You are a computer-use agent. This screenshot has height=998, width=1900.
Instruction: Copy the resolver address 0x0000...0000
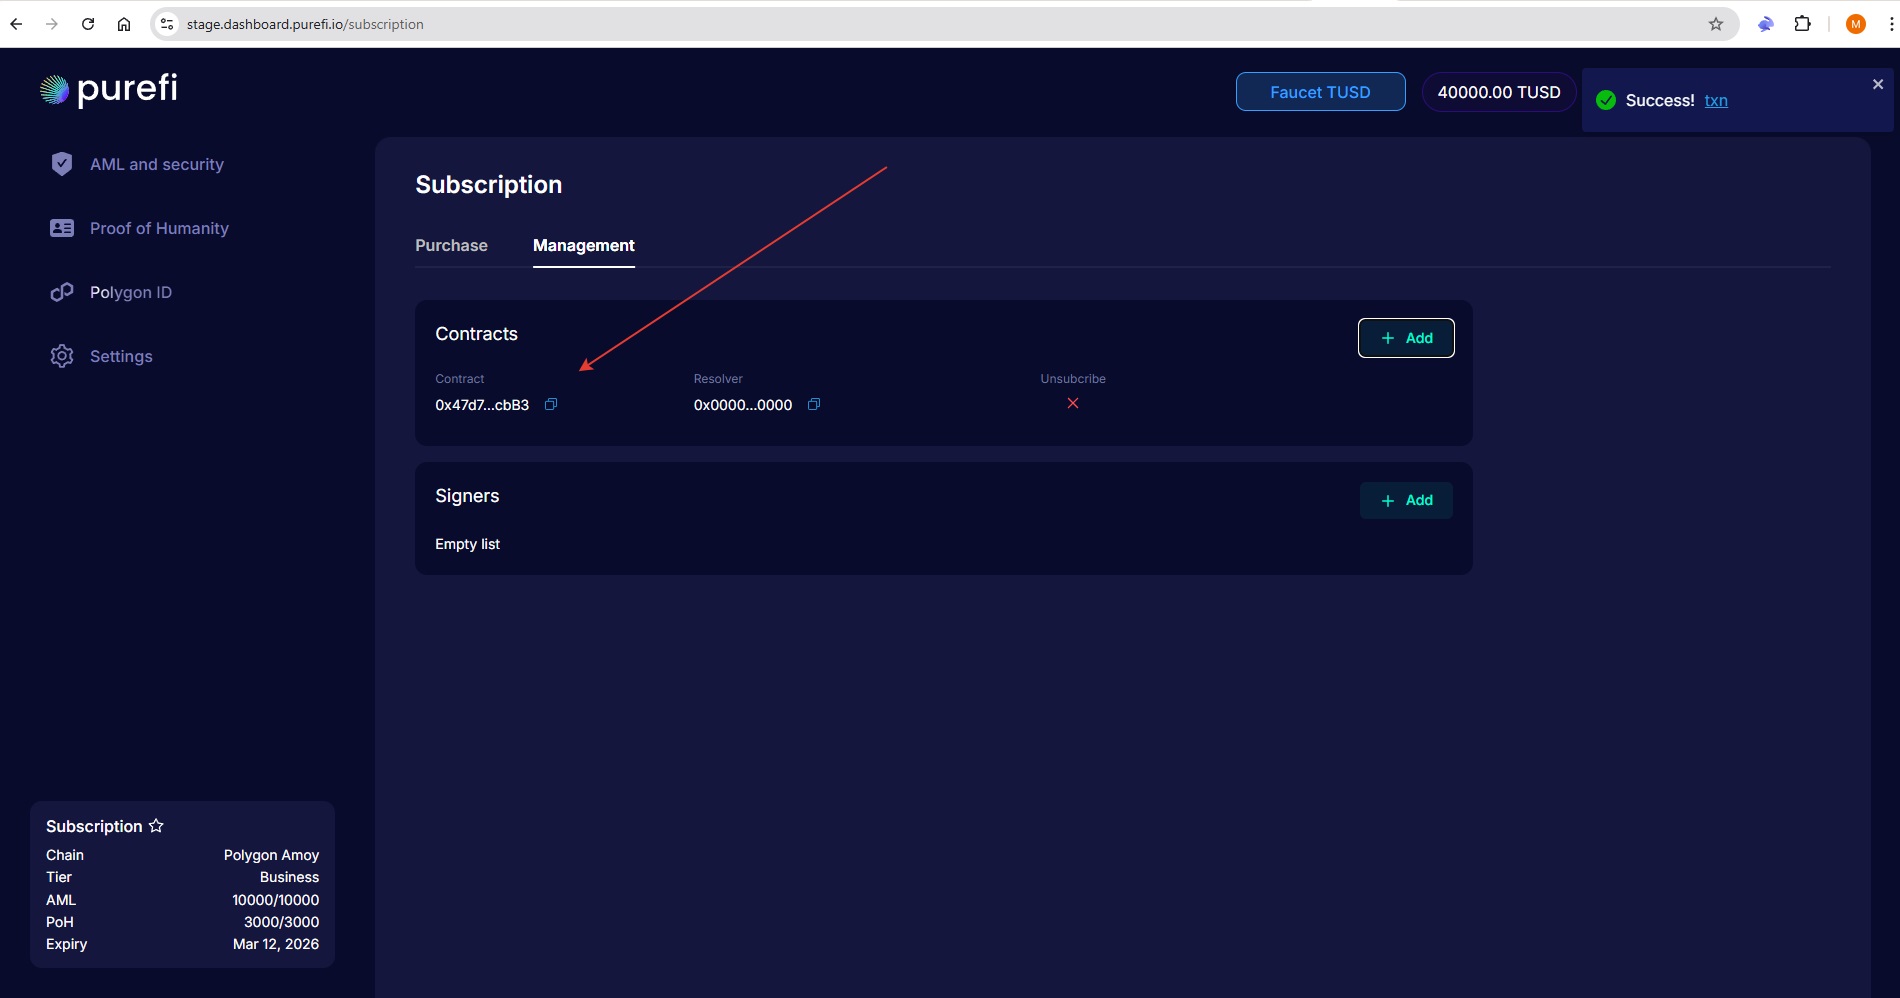[x=813, y=404]
